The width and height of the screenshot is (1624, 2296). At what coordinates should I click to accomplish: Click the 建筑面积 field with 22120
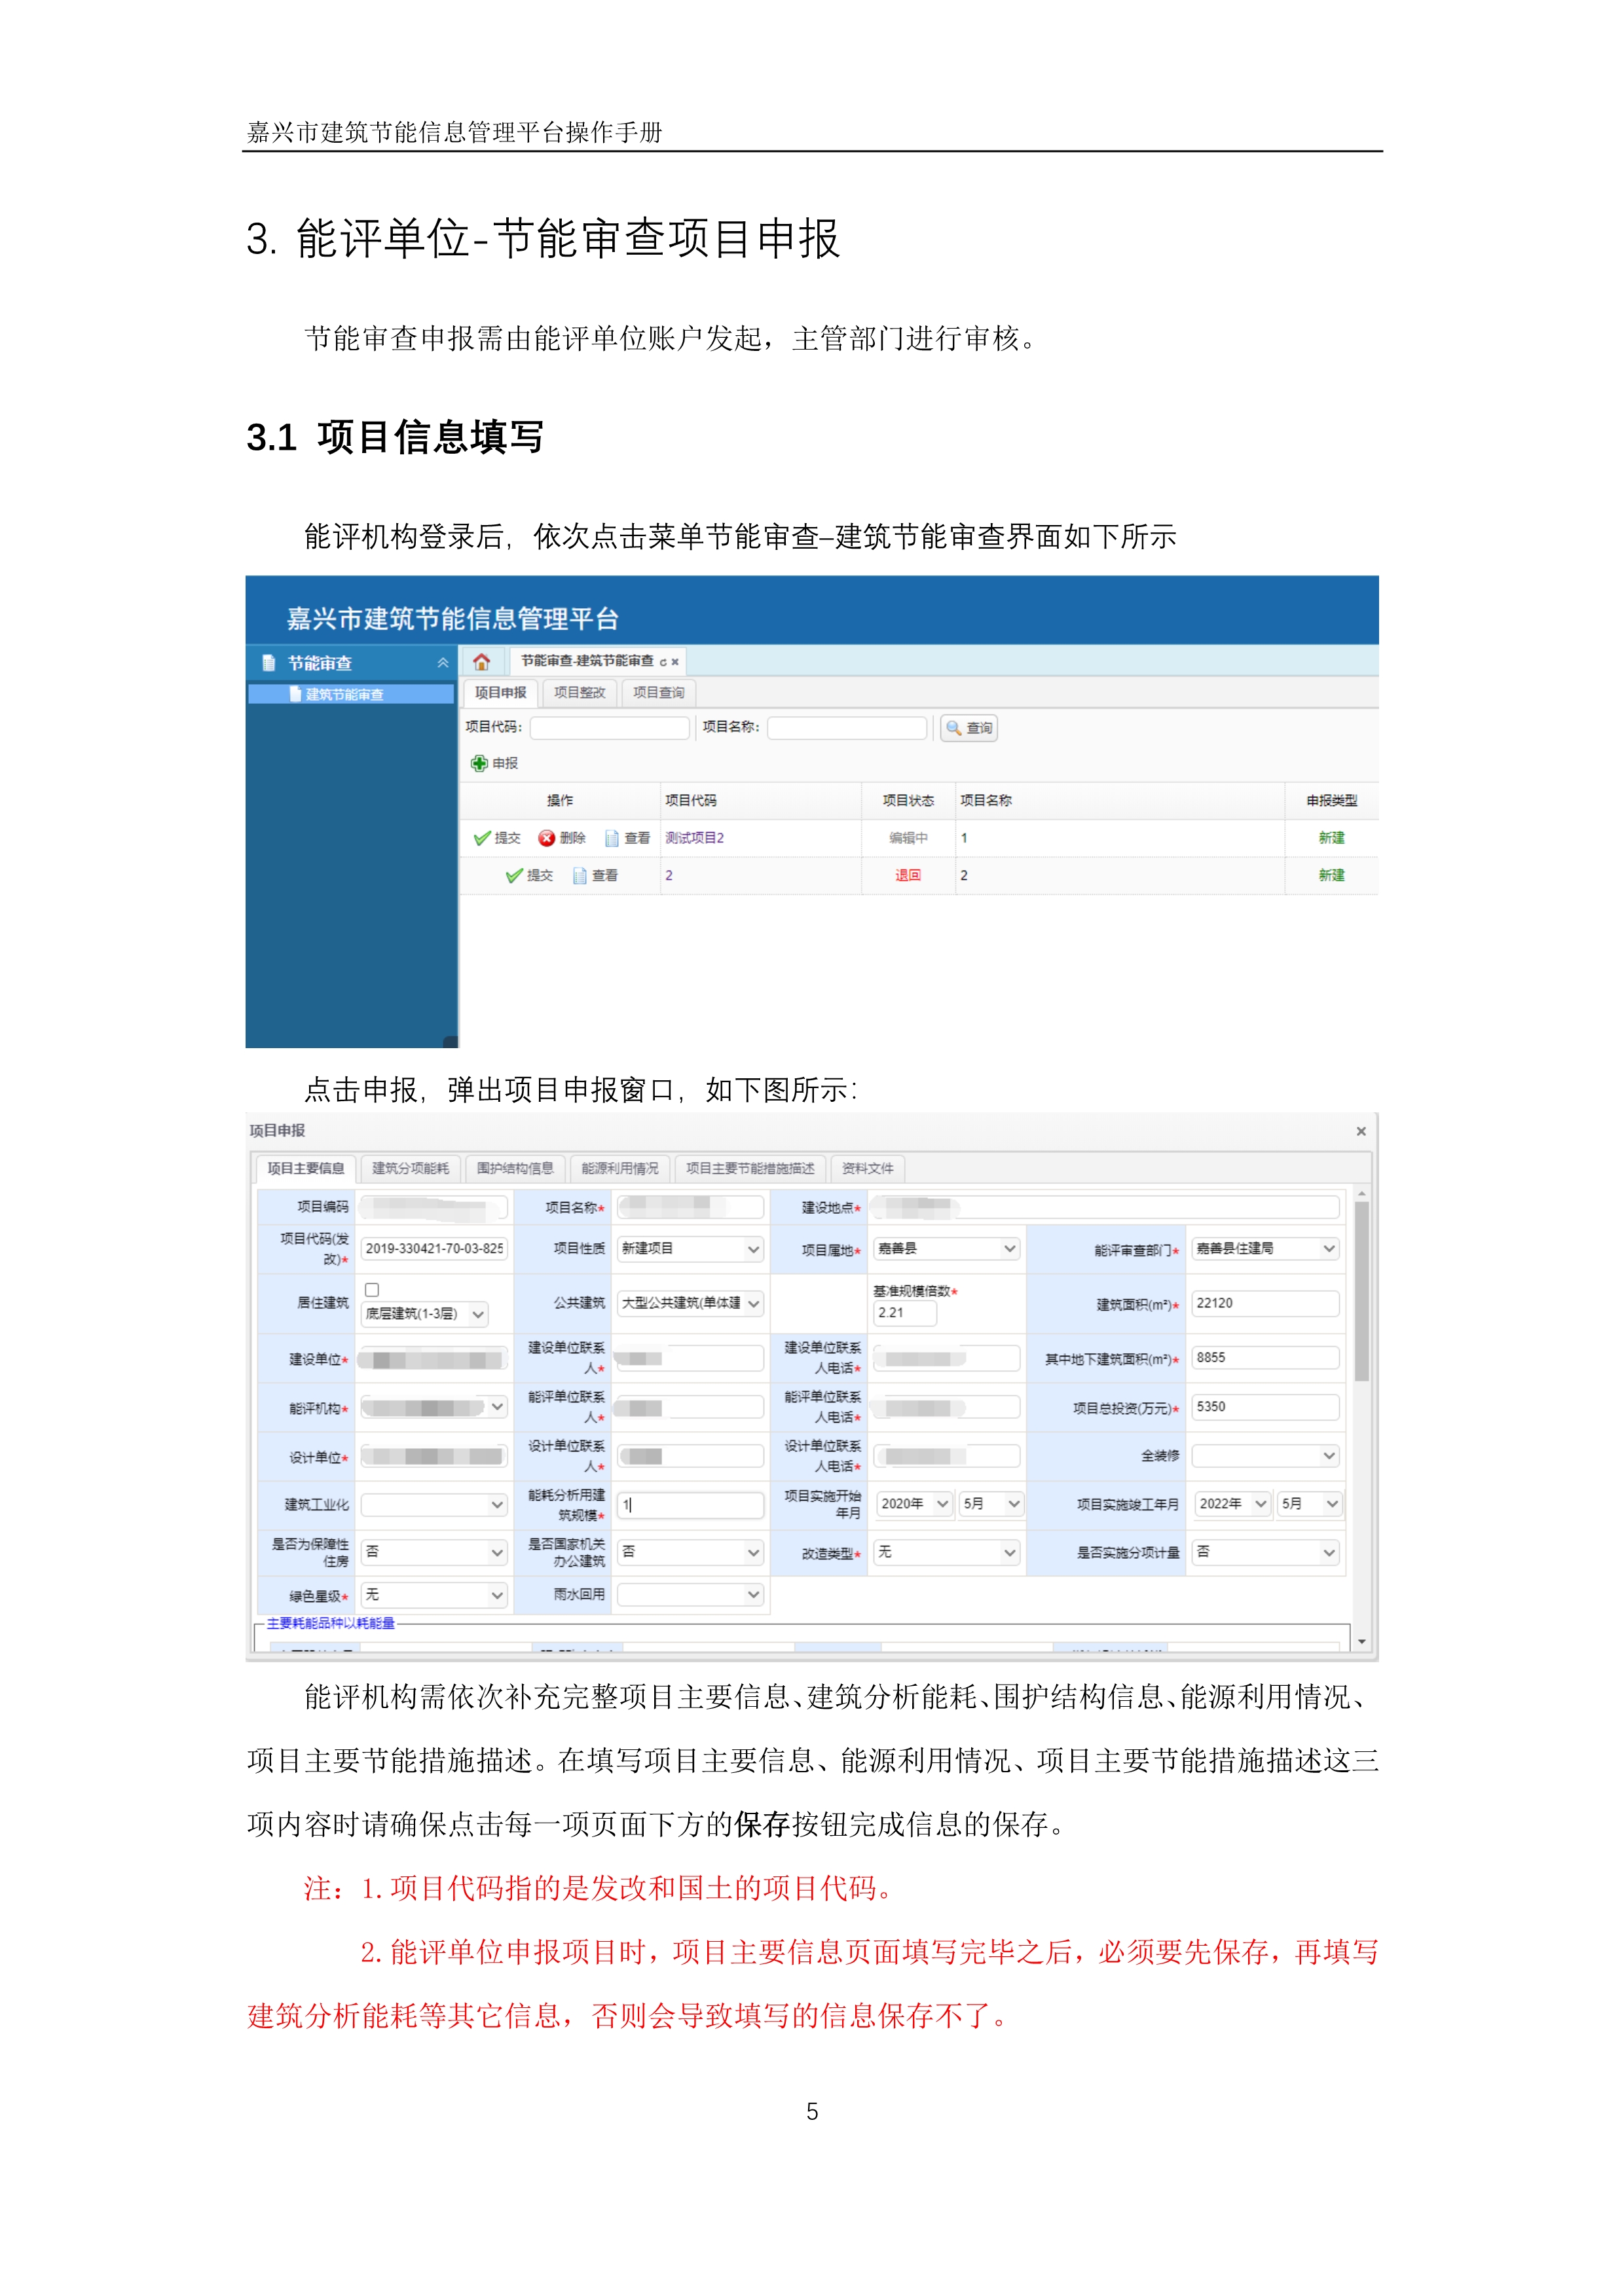[1265, 1303]
